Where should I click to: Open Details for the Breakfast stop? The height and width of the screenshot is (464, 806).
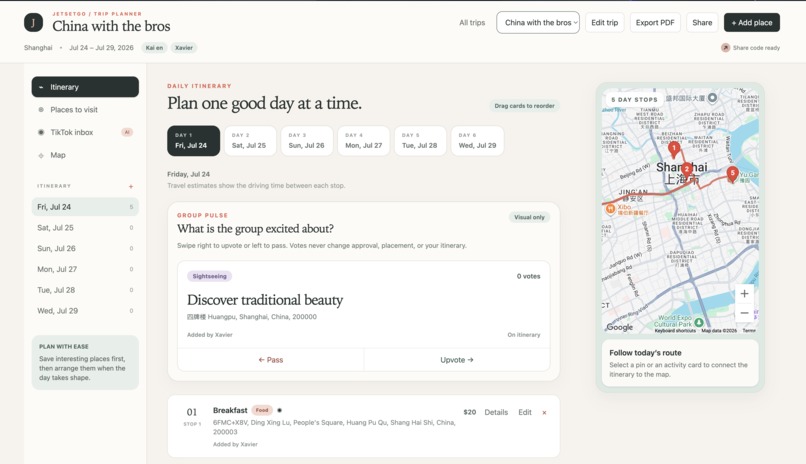tap(496, 412)
